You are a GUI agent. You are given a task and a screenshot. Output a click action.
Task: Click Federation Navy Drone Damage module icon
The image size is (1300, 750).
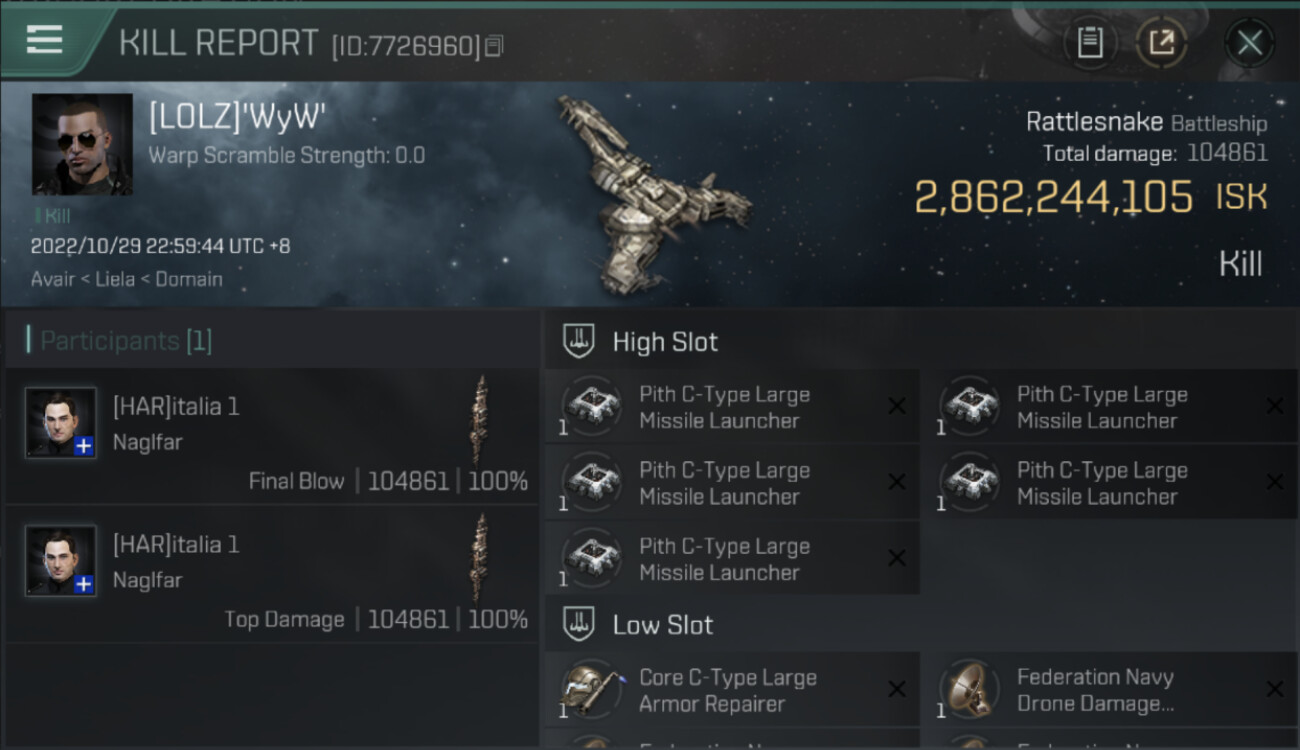coord(969,689)
